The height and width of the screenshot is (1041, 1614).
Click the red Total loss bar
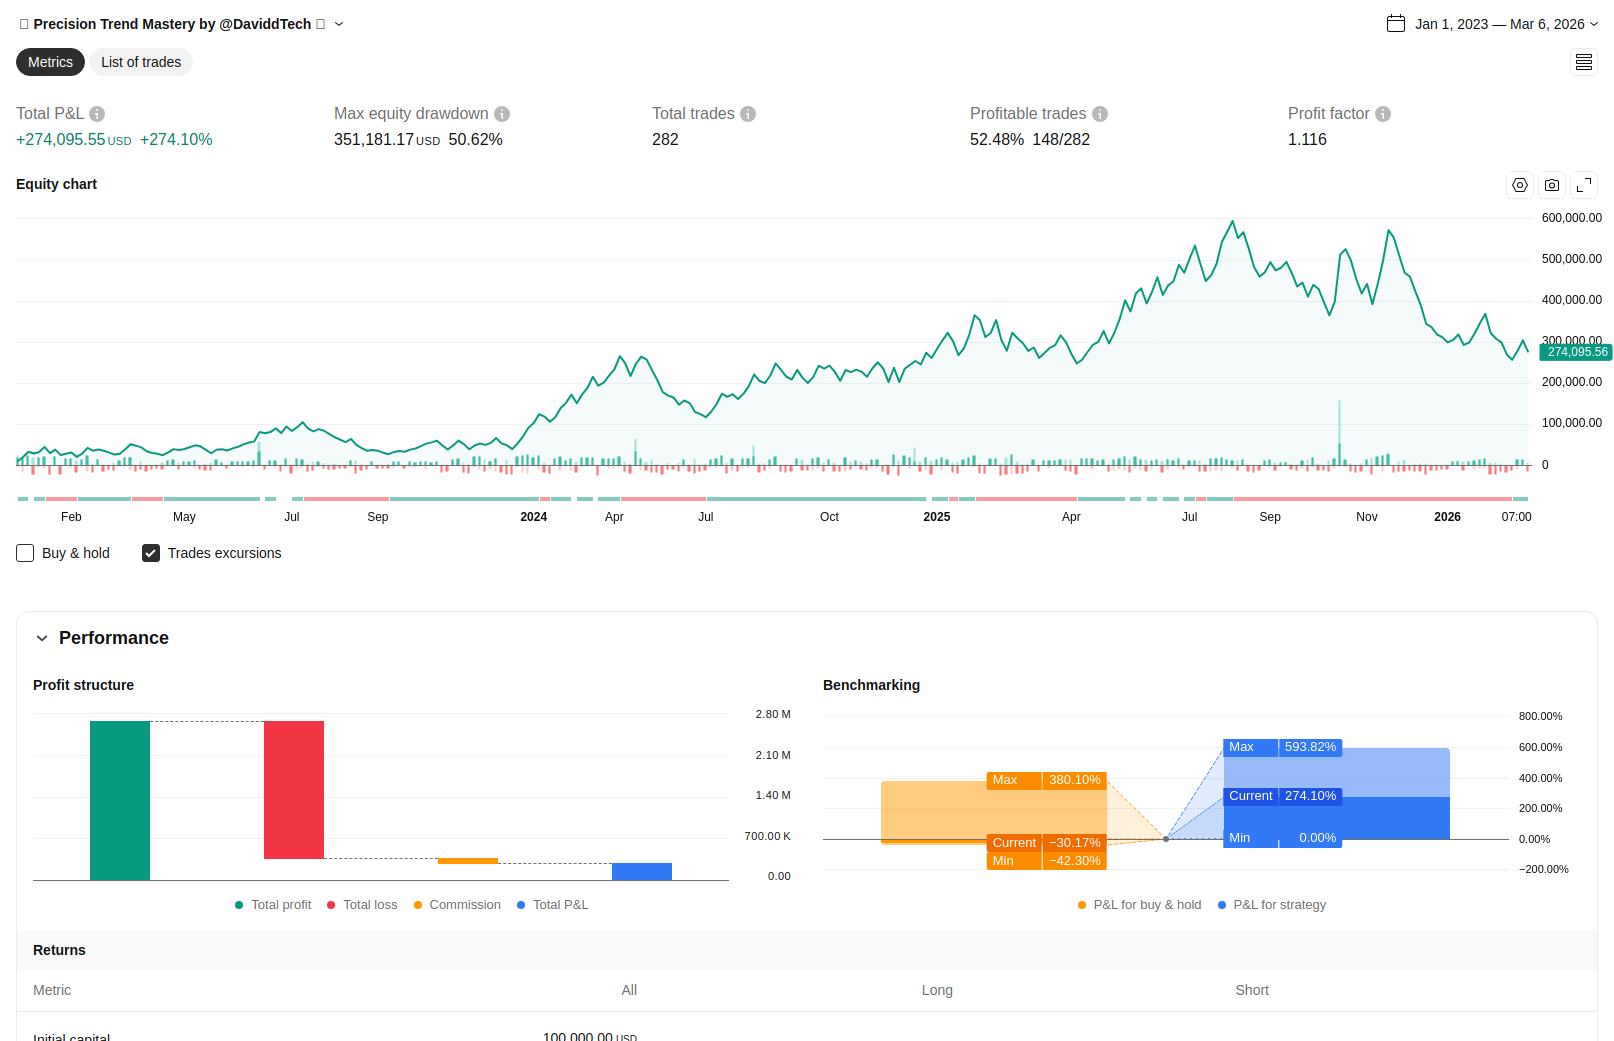tap(294, 790)
